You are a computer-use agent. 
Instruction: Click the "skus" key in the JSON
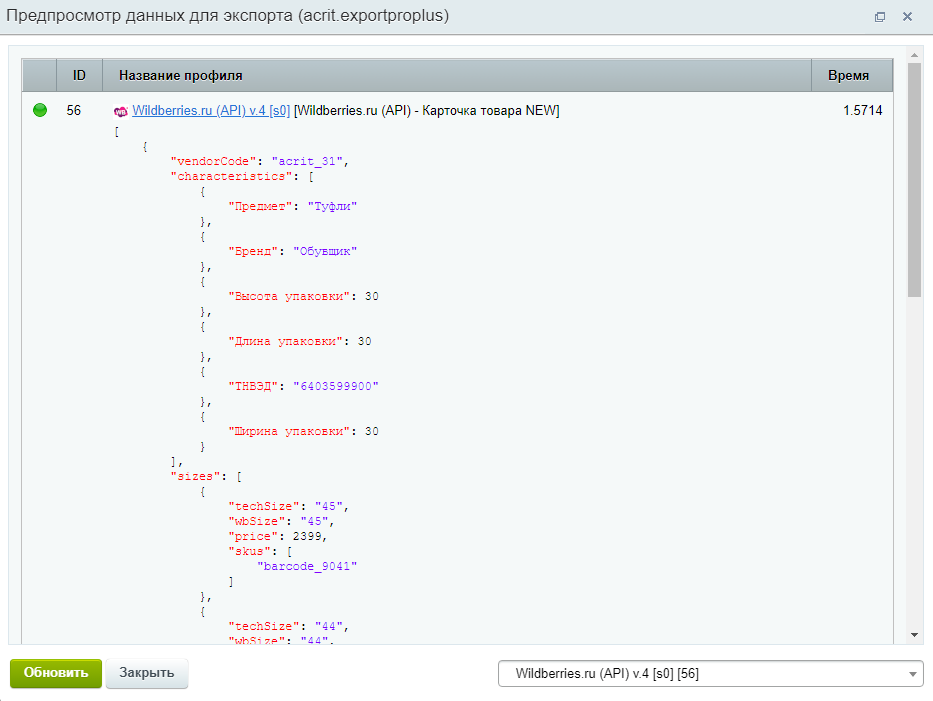click(250, 551)
